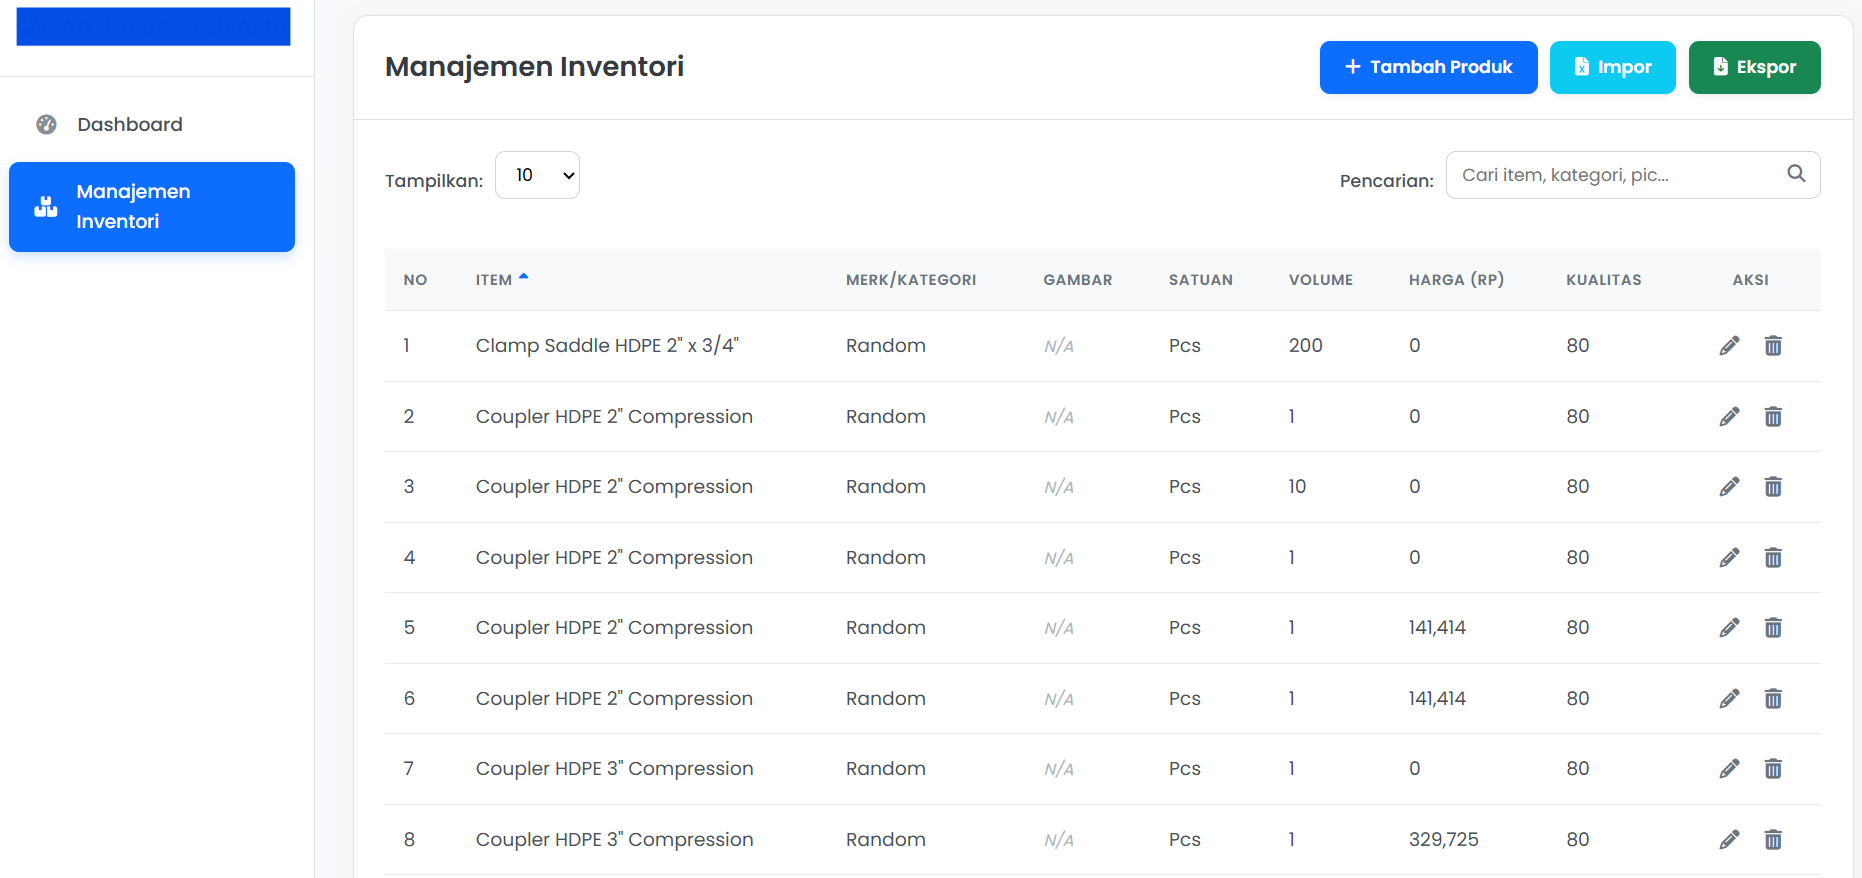Click the AKSI column header
This screenshot has height=878, width=1862.
point(1750,280)
